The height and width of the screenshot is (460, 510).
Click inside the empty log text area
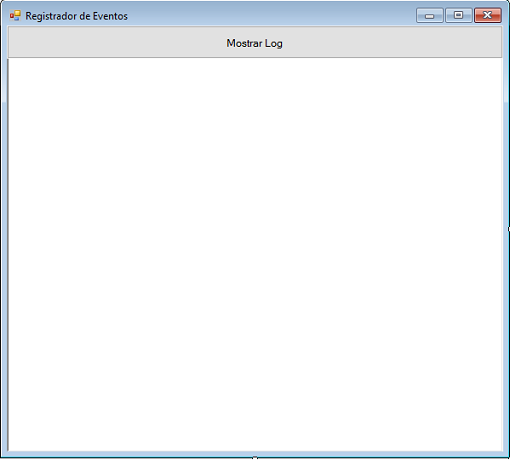pos(255,255)
